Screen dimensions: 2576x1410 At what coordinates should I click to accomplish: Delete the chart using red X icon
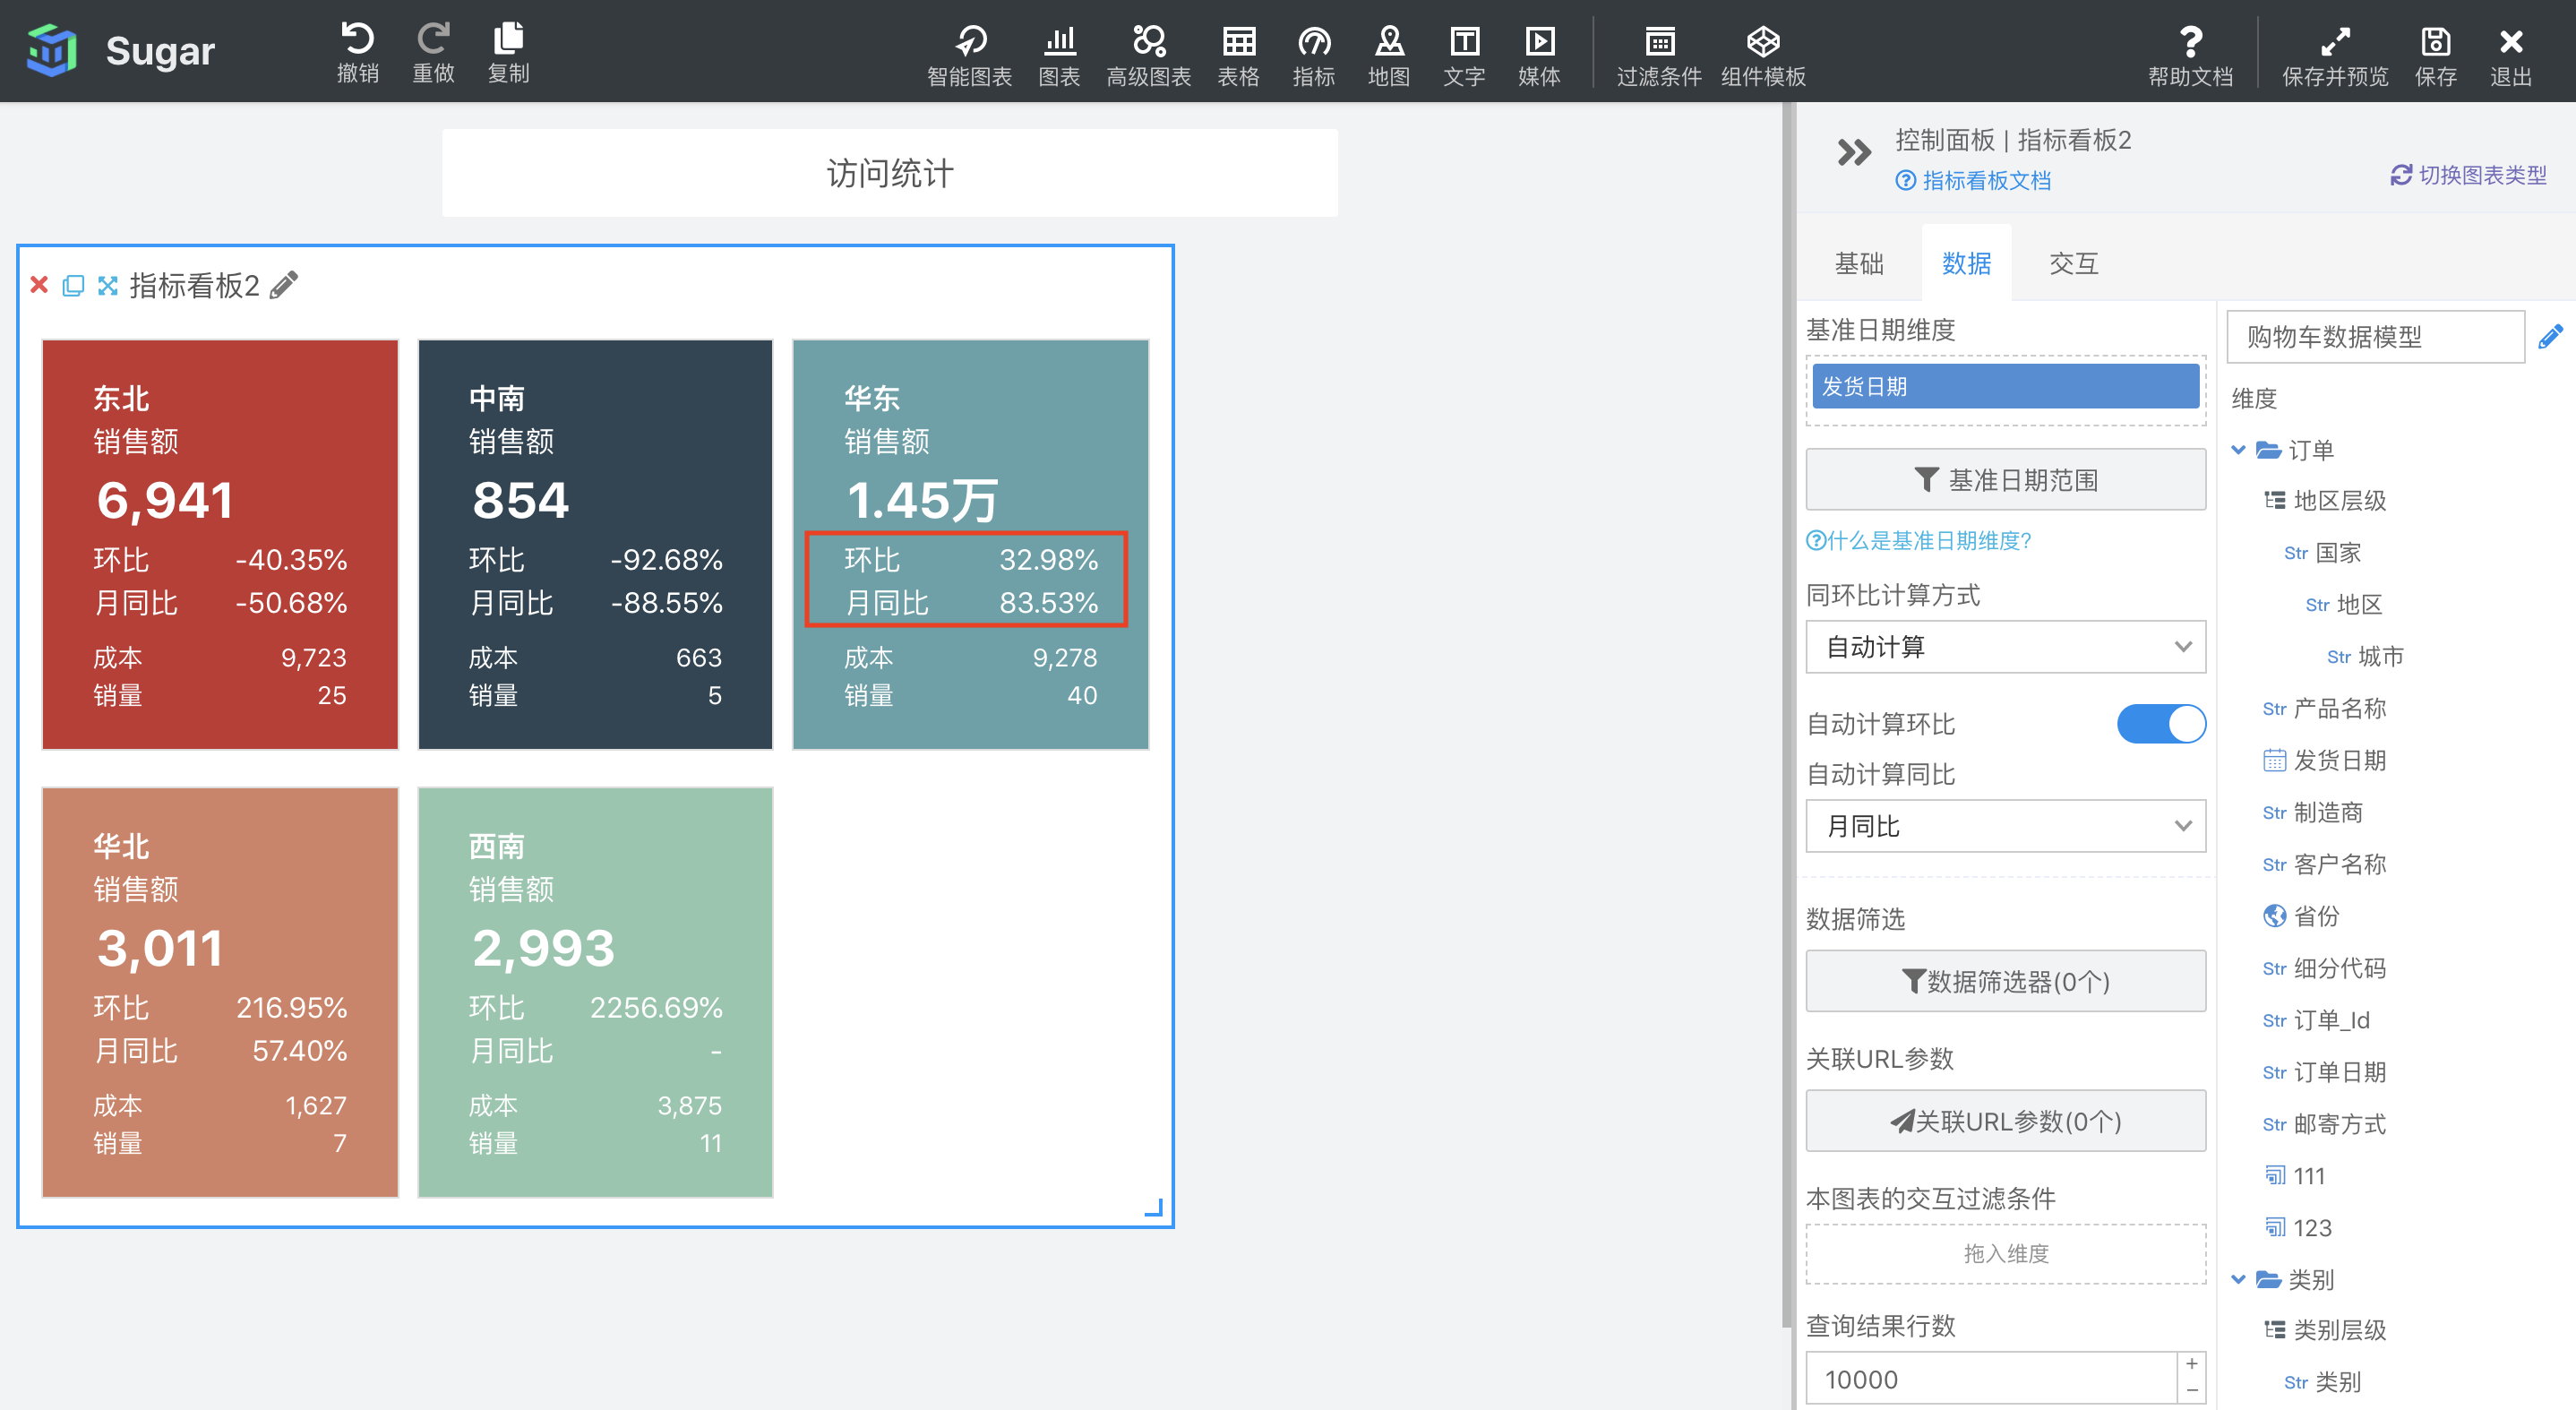coord(40,285)
